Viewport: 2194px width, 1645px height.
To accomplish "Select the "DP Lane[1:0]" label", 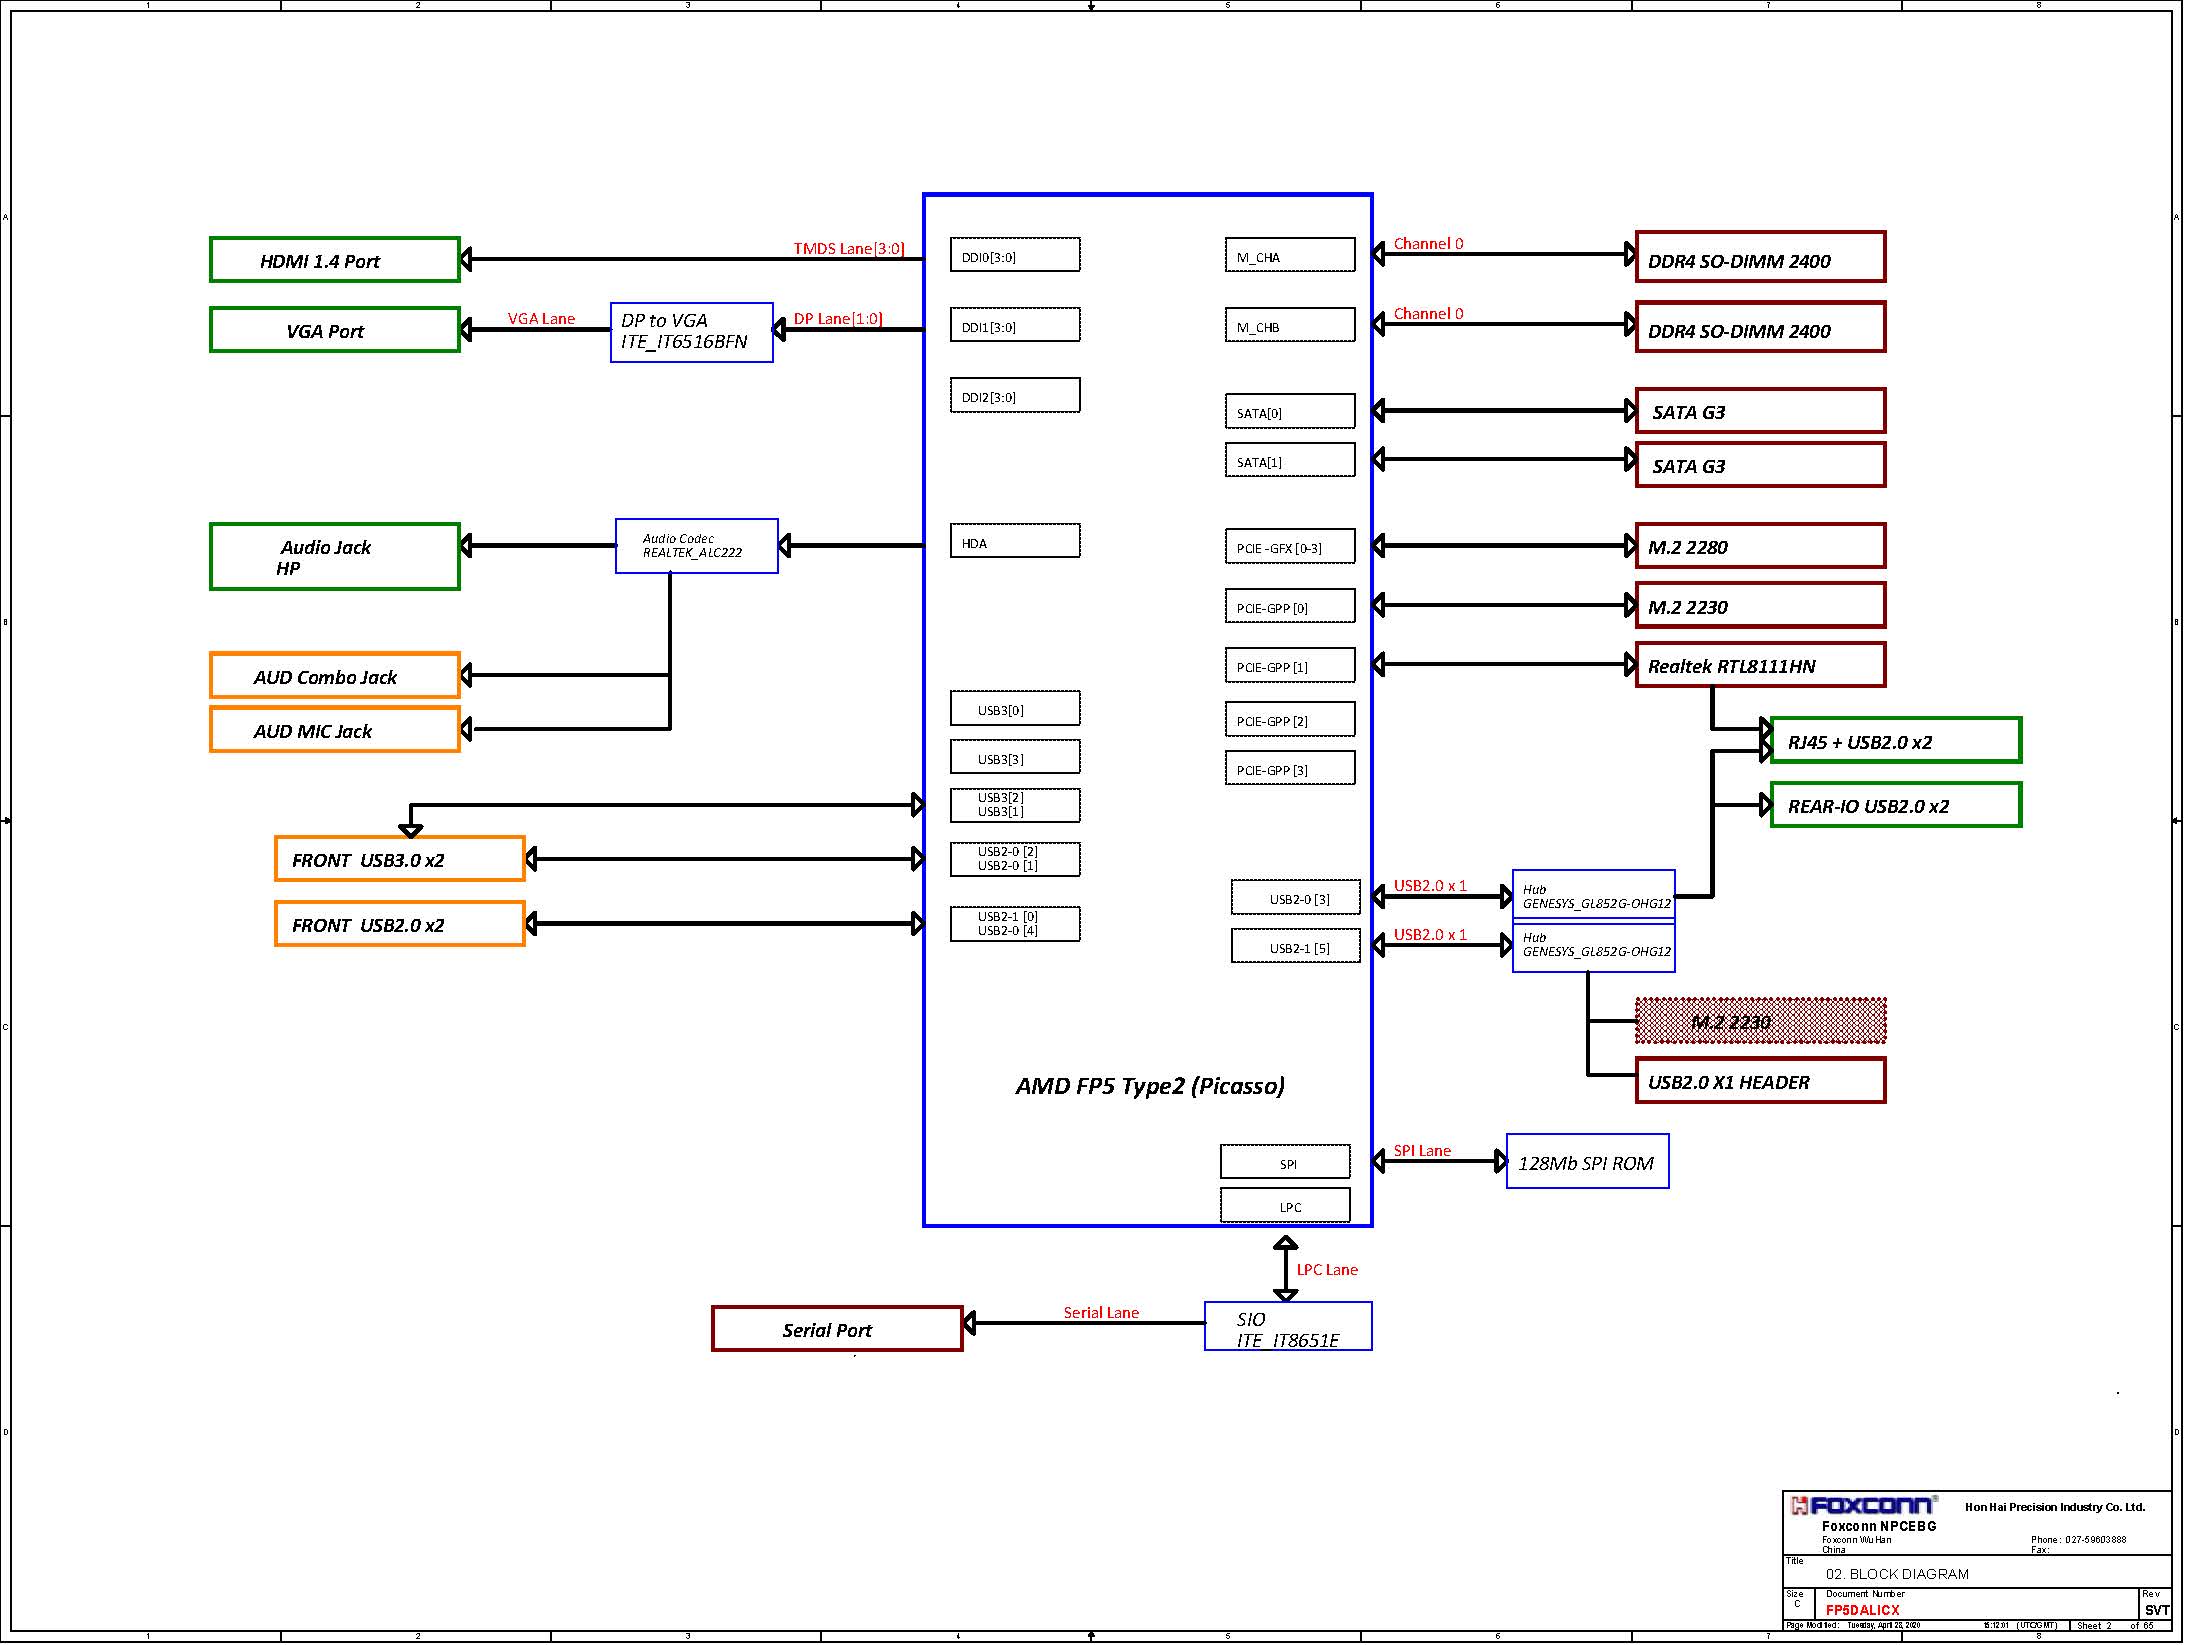I will (838, 318).
